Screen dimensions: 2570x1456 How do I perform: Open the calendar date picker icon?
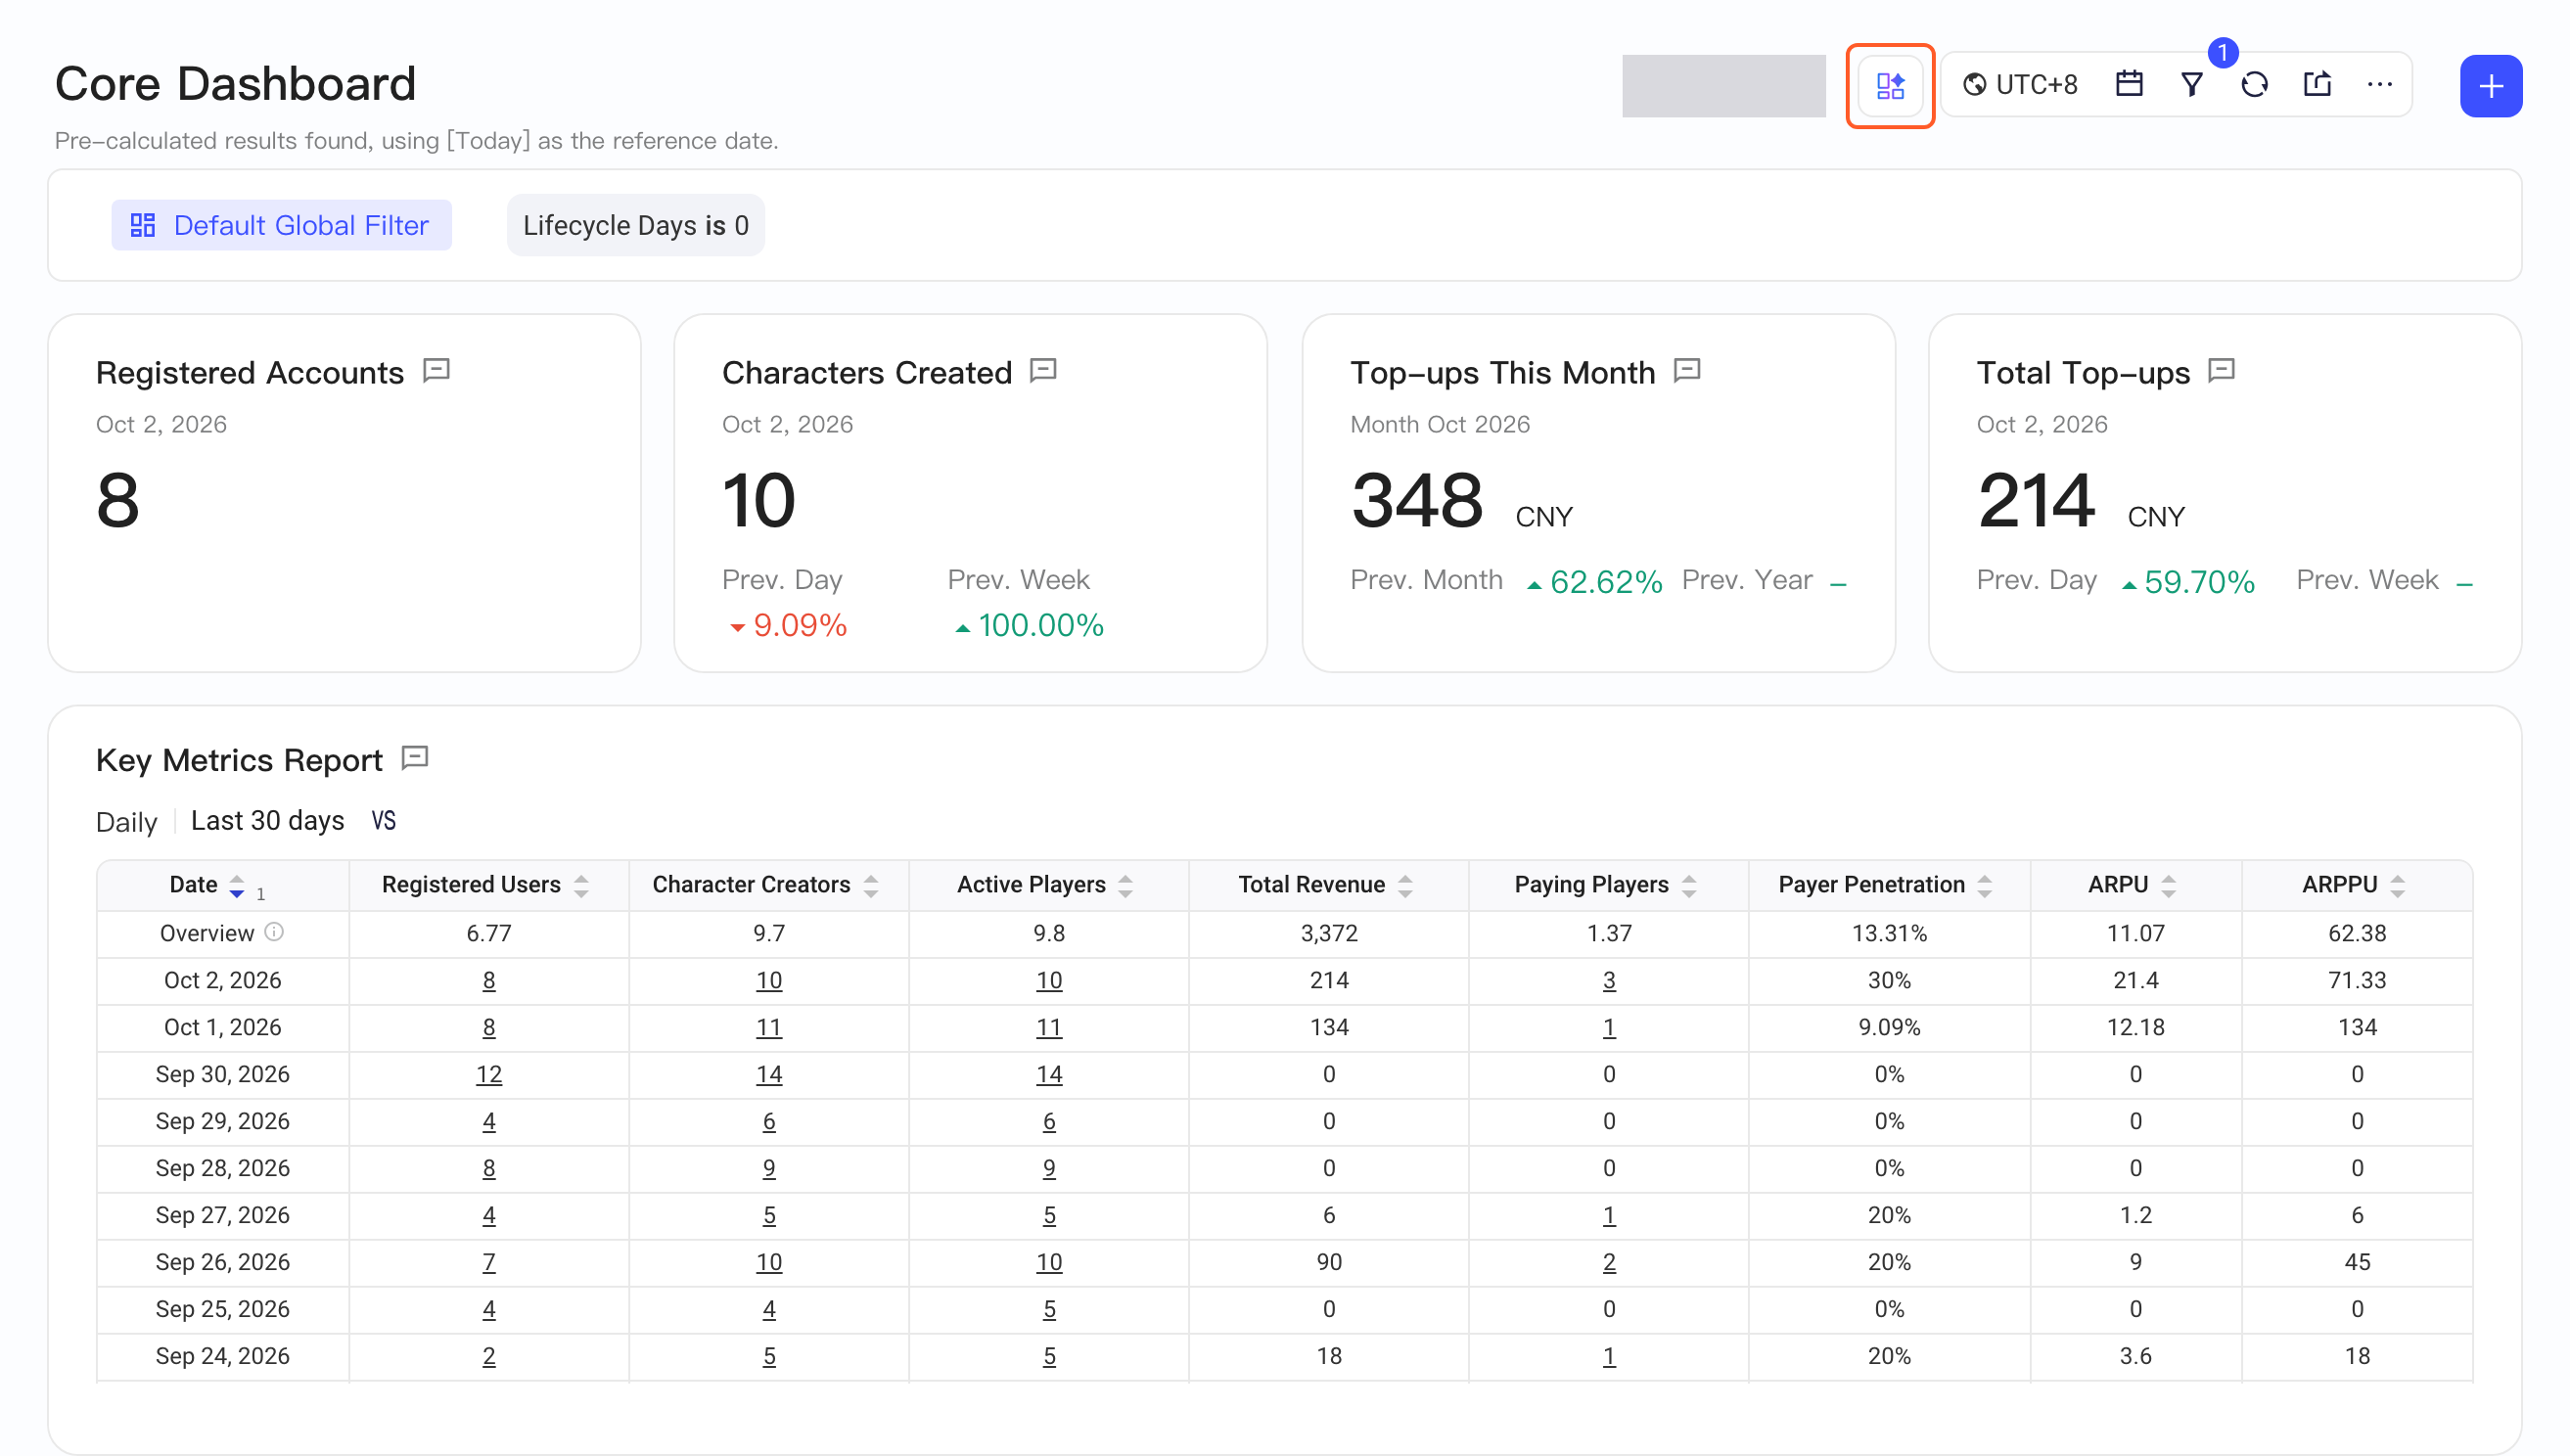[2129, 85]
